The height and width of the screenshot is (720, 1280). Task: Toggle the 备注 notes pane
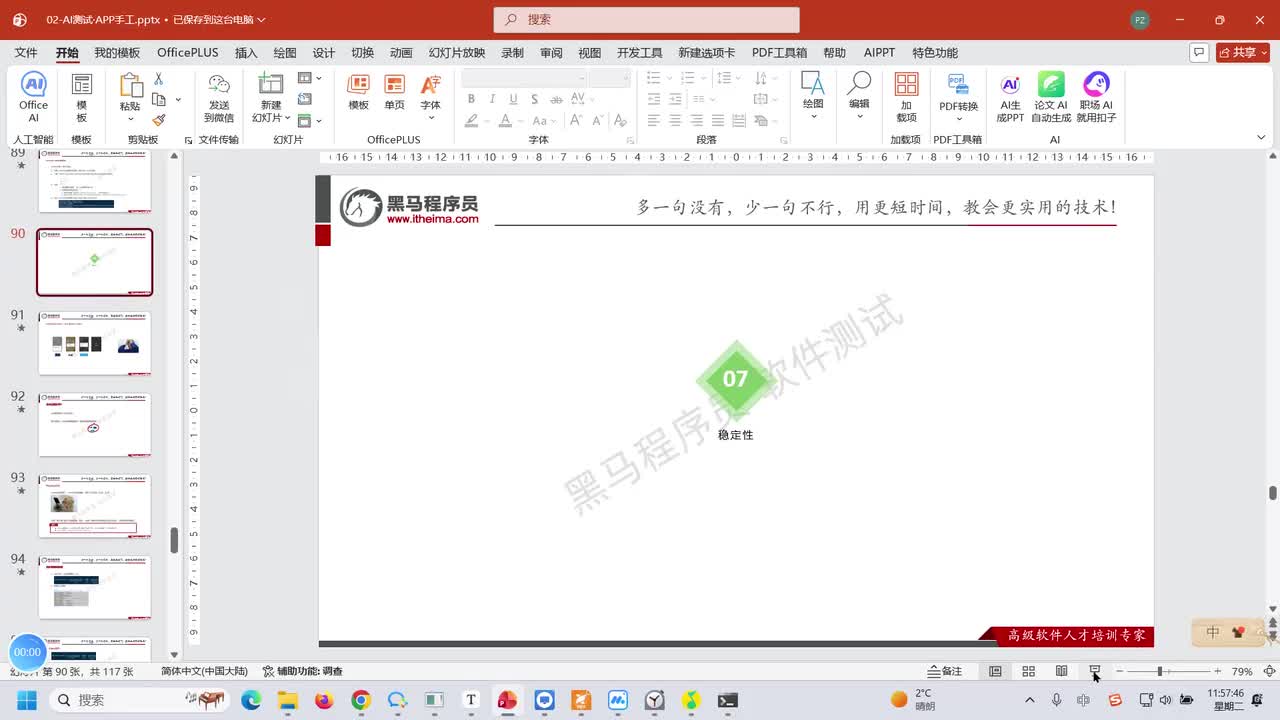945,671
